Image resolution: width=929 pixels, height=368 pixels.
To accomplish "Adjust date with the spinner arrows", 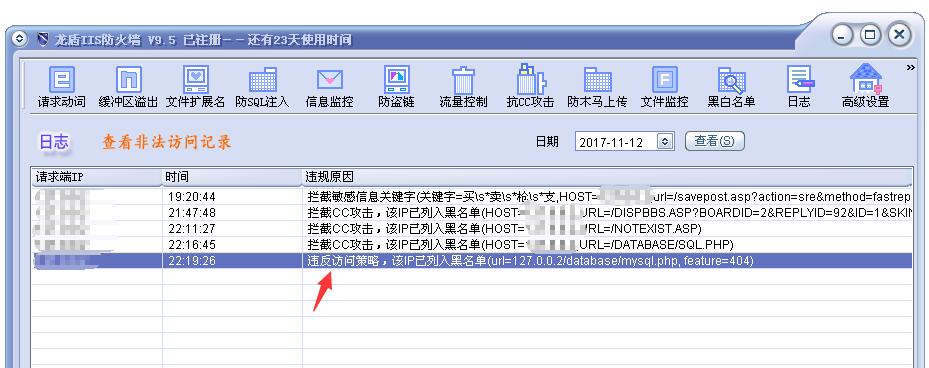I will (666, 142).
